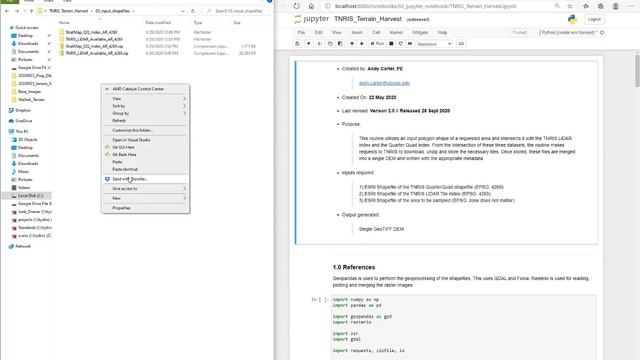Image resolution: width=640 pixels, height=360 pixels.
Task: Expand the Group by submenu
Action: coord(145,113)
